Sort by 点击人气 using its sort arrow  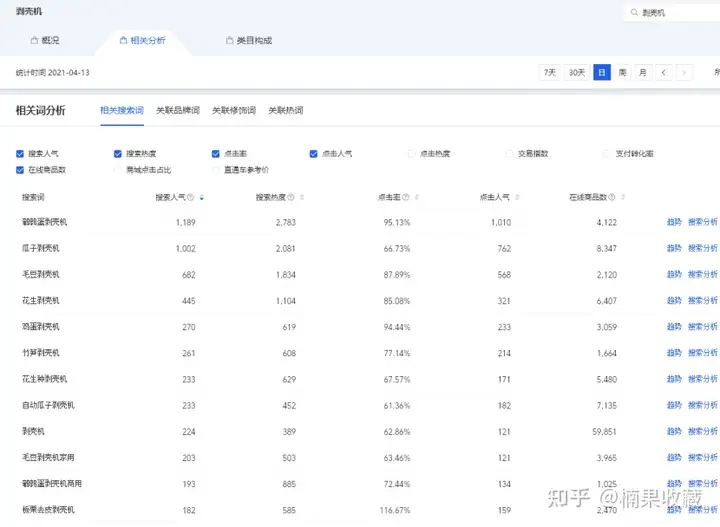point(517,197)
